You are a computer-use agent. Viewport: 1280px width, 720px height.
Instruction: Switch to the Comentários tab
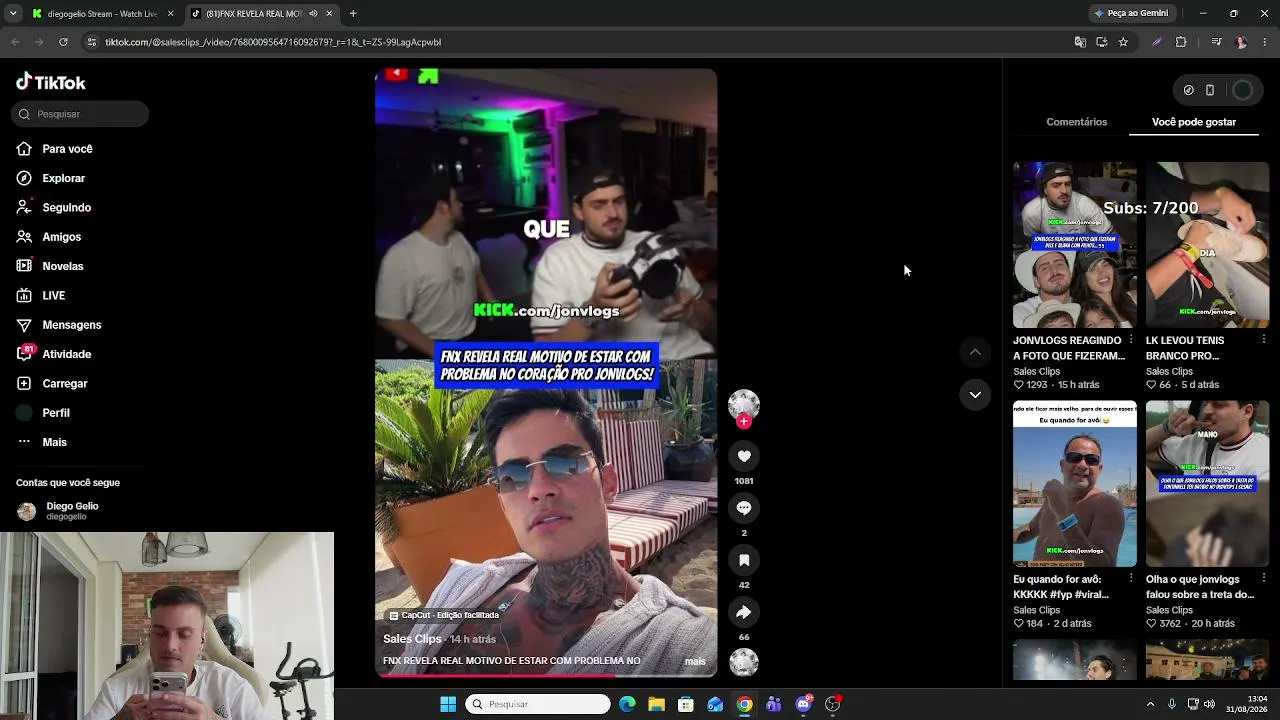[1076, 122]
